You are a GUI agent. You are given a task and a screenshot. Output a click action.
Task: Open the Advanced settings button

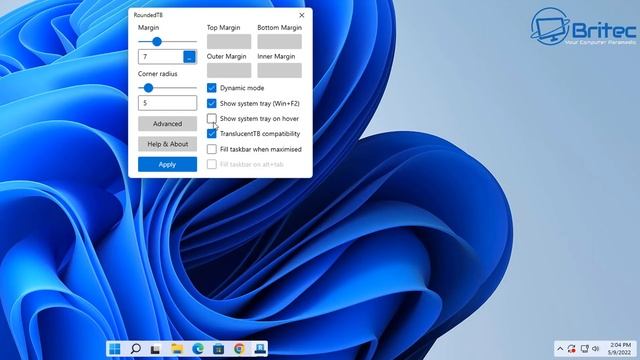click(167, 124)
